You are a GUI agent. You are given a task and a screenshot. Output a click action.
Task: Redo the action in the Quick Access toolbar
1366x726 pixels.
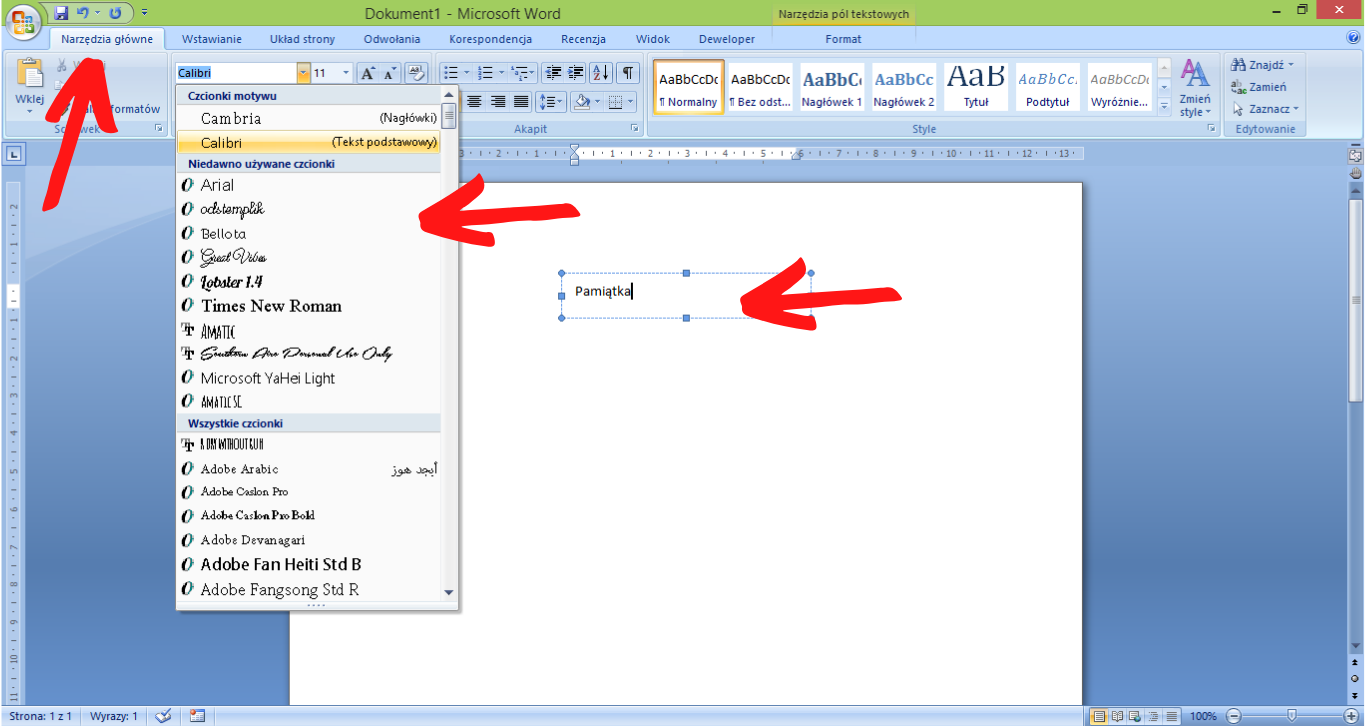115,13
